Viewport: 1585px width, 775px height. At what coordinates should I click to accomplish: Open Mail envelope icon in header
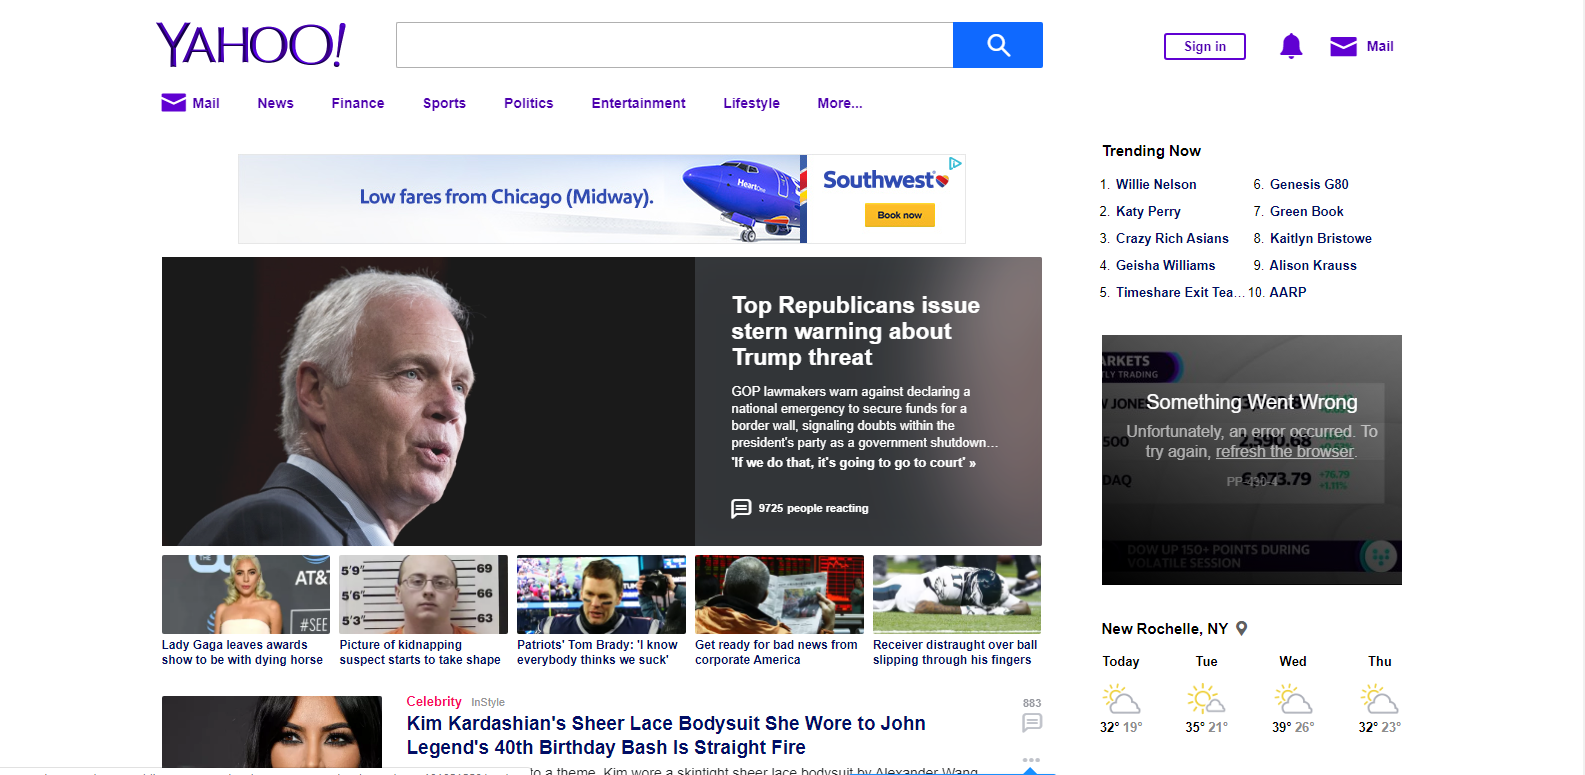[1343, 46]
